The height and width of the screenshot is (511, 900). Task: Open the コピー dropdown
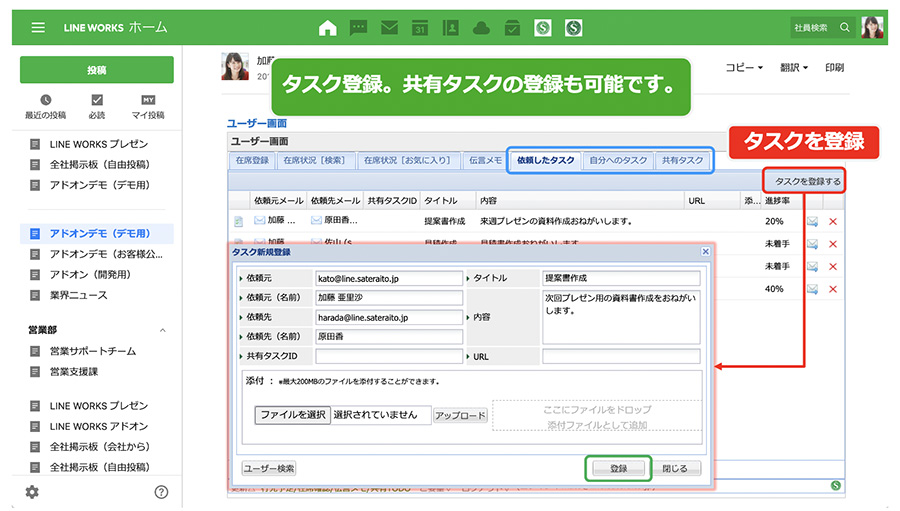(x=744, y=68)
